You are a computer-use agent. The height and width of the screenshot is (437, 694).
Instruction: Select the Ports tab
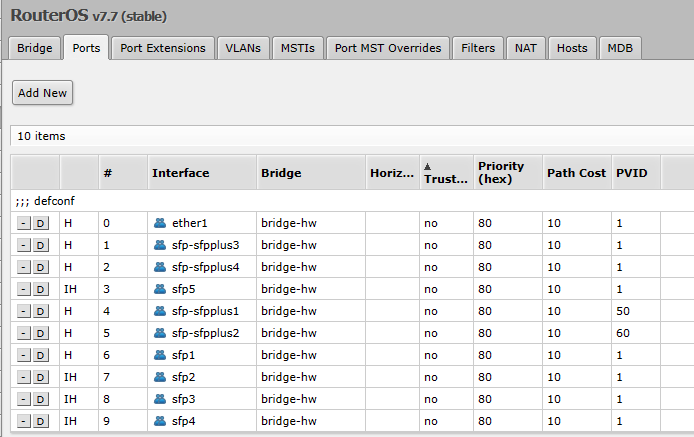tap(86, 48)
